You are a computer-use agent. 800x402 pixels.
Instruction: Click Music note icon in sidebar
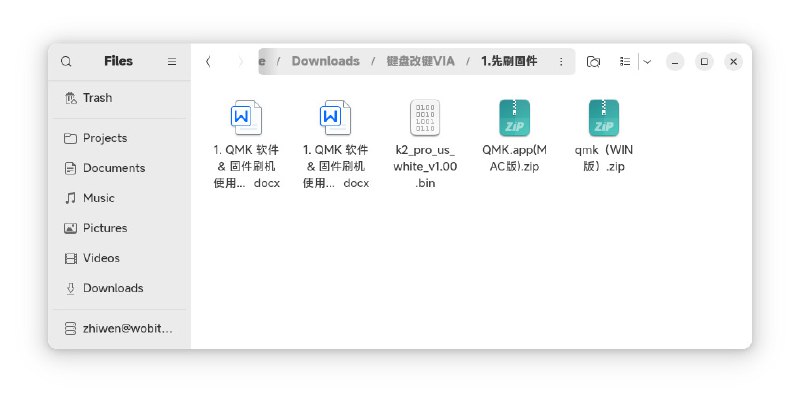click(70, 198)
